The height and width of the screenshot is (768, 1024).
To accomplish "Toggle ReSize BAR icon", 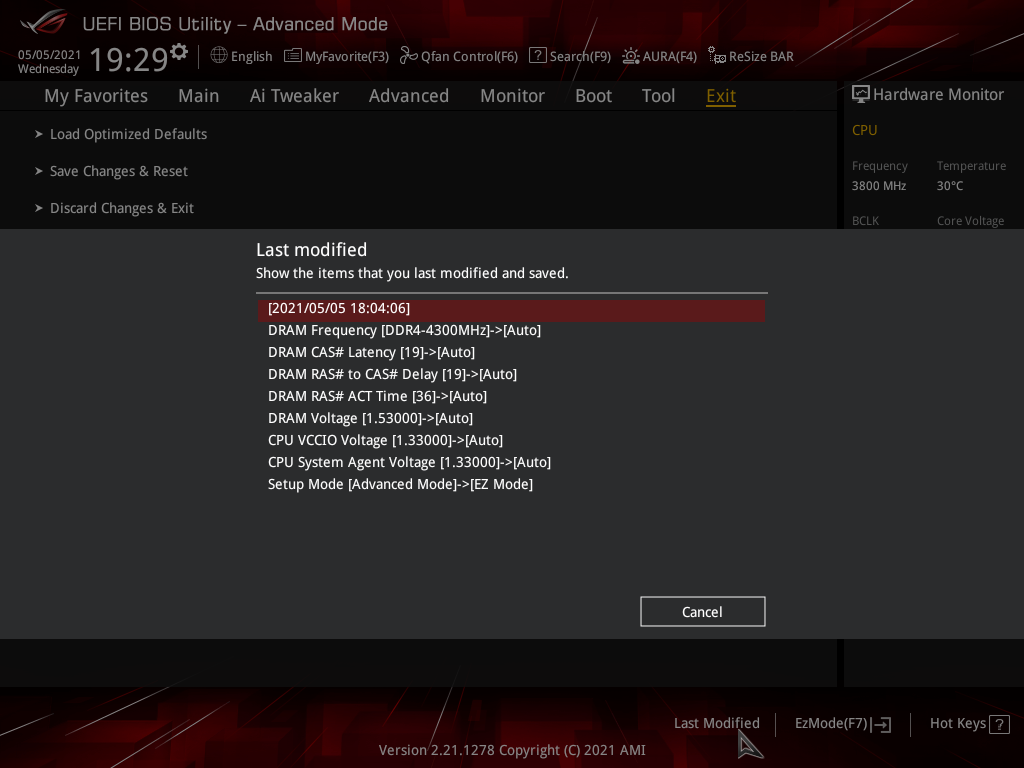I will pyautogui.click(x=716, y=56).
